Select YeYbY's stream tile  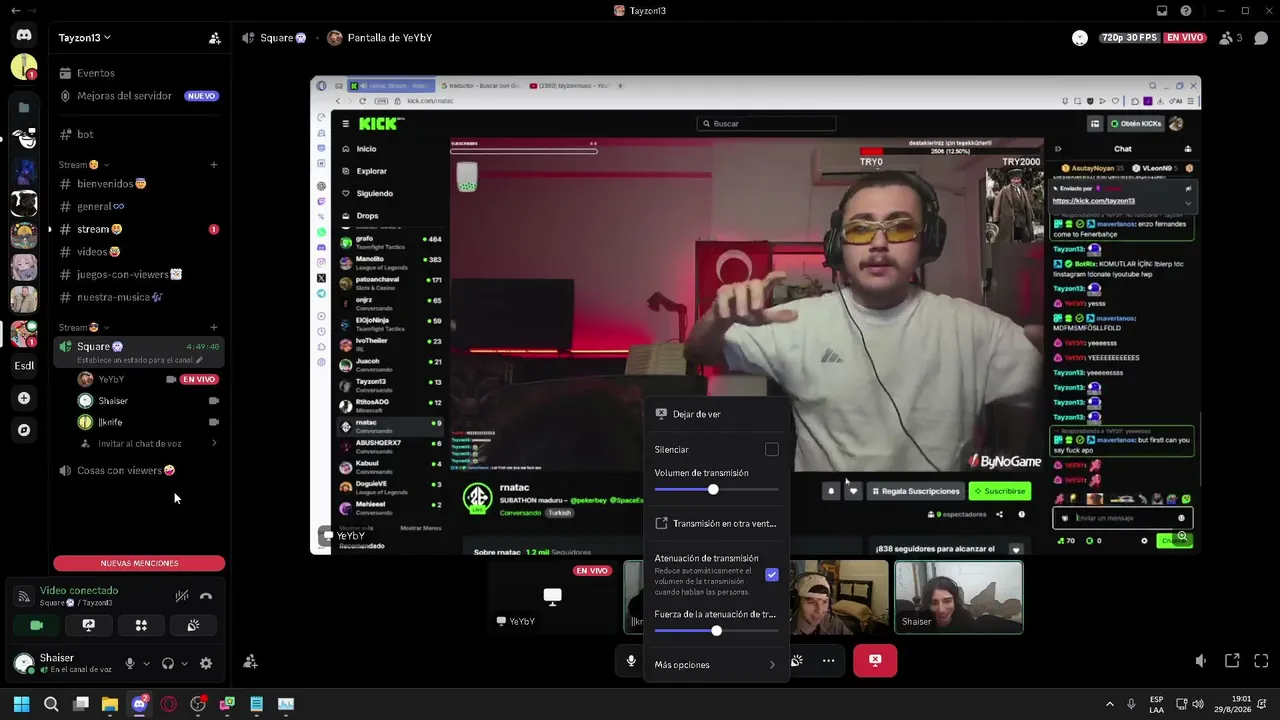552,597
